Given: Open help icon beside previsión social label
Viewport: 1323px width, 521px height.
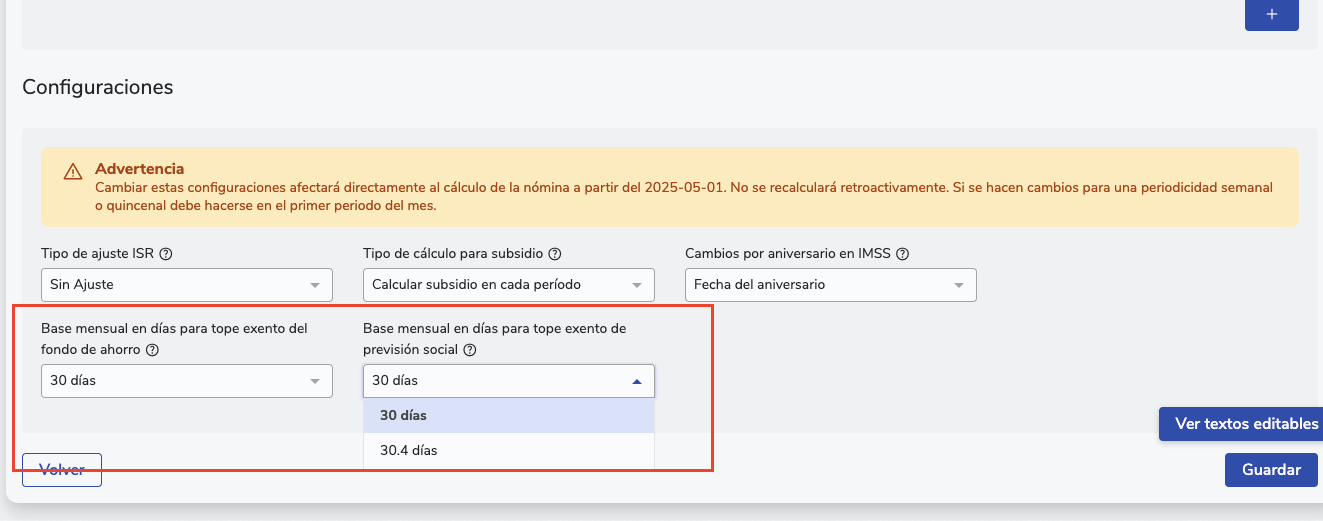Looking at the screenshot, I should [x=470, y=350].
